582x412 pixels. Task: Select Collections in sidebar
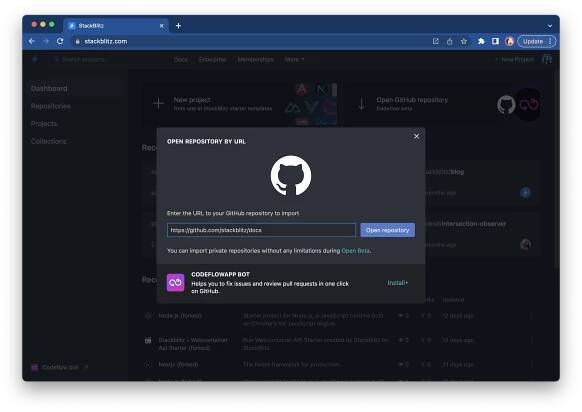[49, 141]
